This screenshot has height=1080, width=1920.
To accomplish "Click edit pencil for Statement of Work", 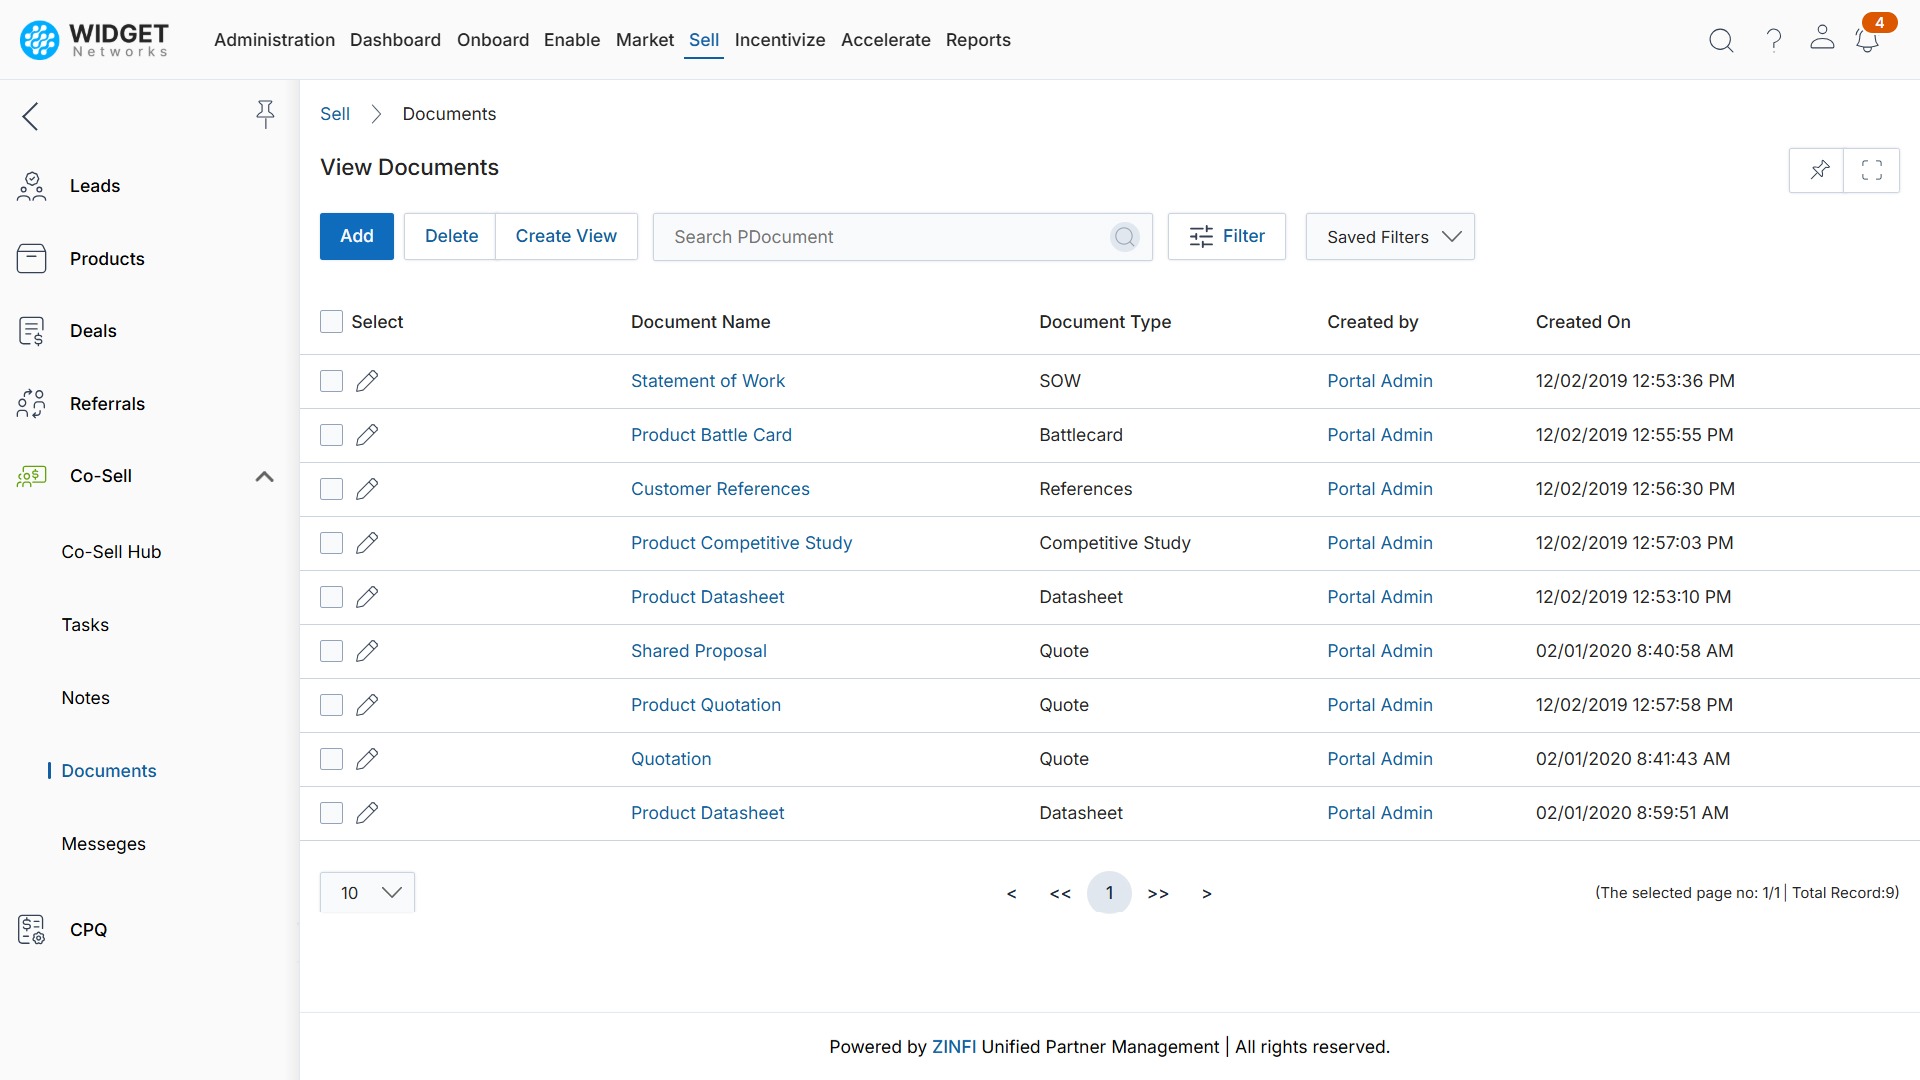I will click(367, 381).
